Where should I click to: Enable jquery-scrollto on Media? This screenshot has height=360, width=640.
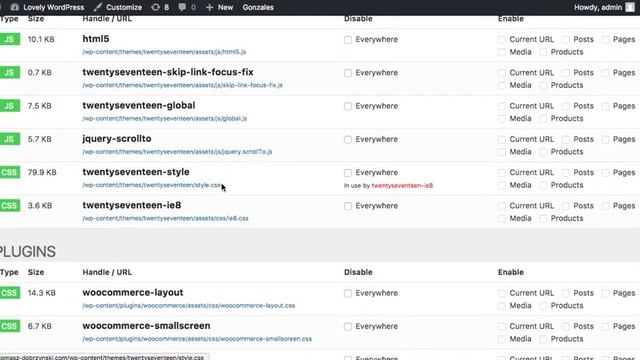(x=502, y=152)
